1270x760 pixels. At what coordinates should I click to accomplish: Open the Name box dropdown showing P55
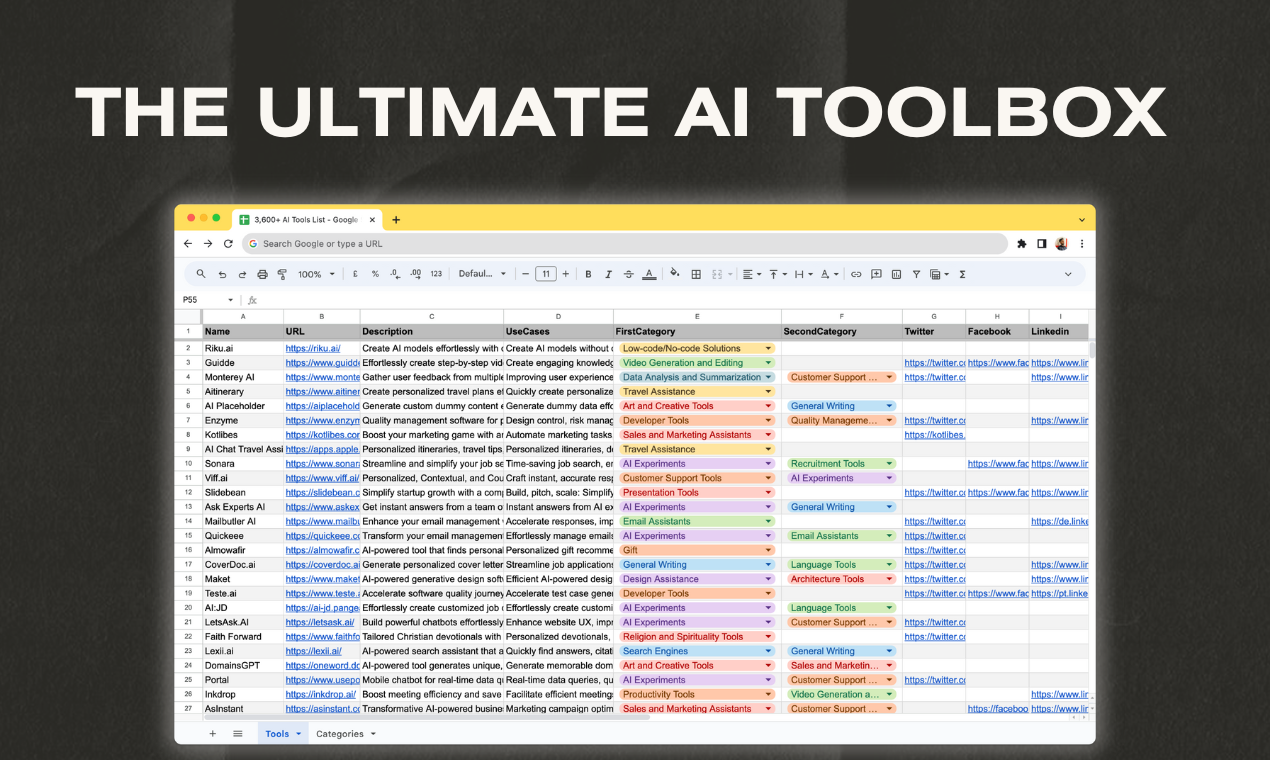click(230, 300)
